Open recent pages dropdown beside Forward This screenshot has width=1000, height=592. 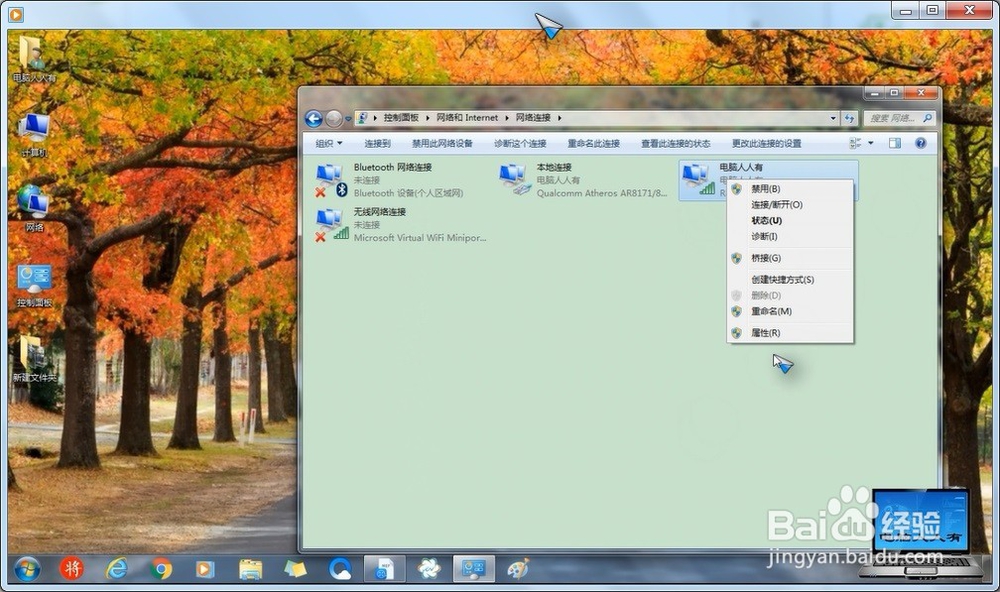coord(348,119)
